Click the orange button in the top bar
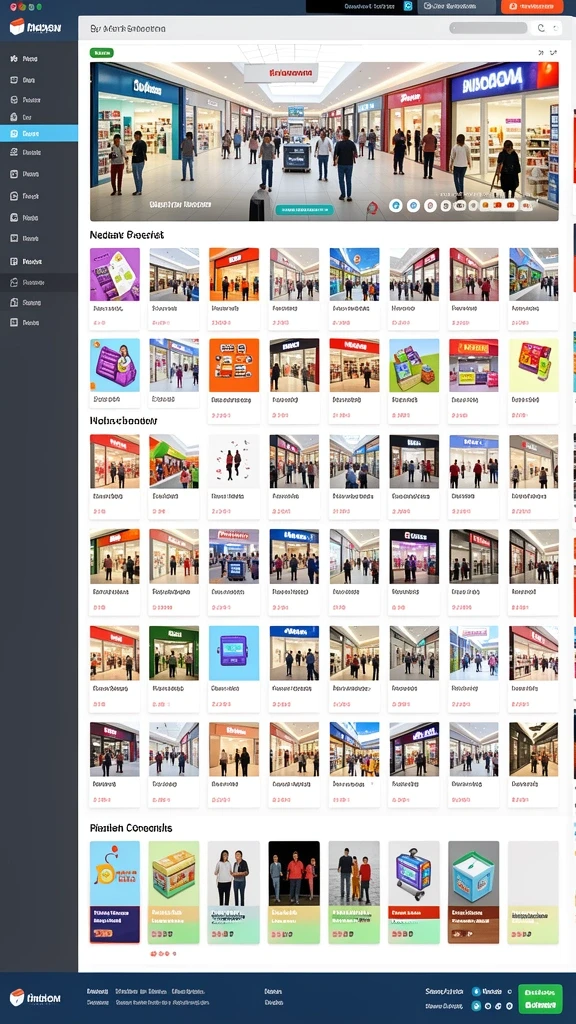576x1024 pixels. [x=532, y=7]
